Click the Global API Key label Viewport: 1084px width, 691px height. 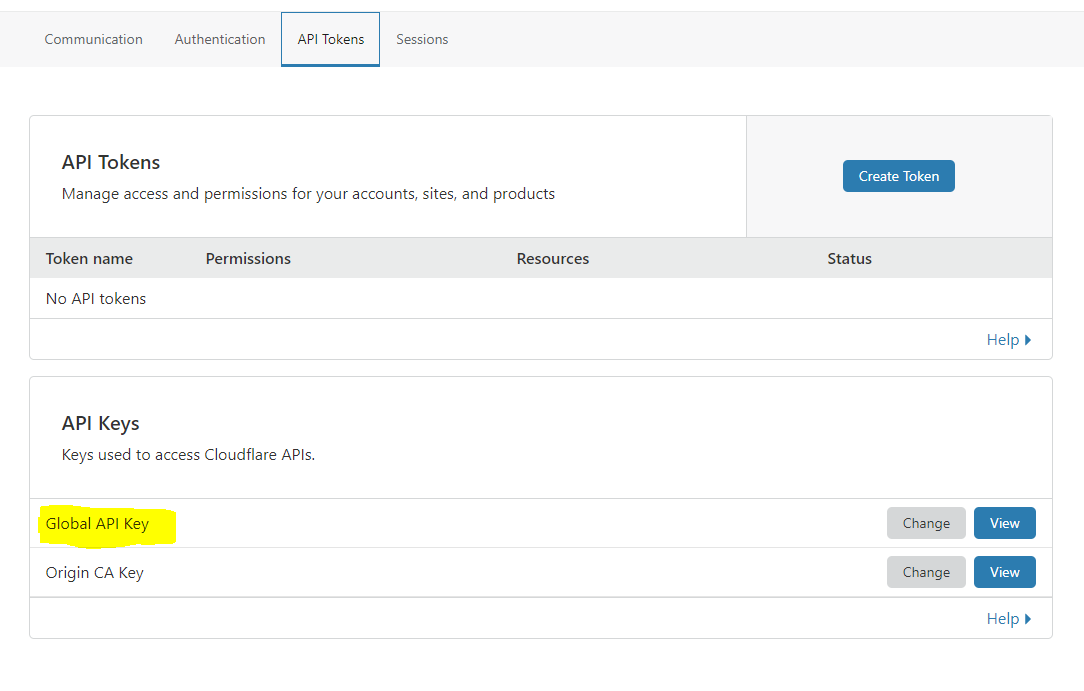pos(97,524)
